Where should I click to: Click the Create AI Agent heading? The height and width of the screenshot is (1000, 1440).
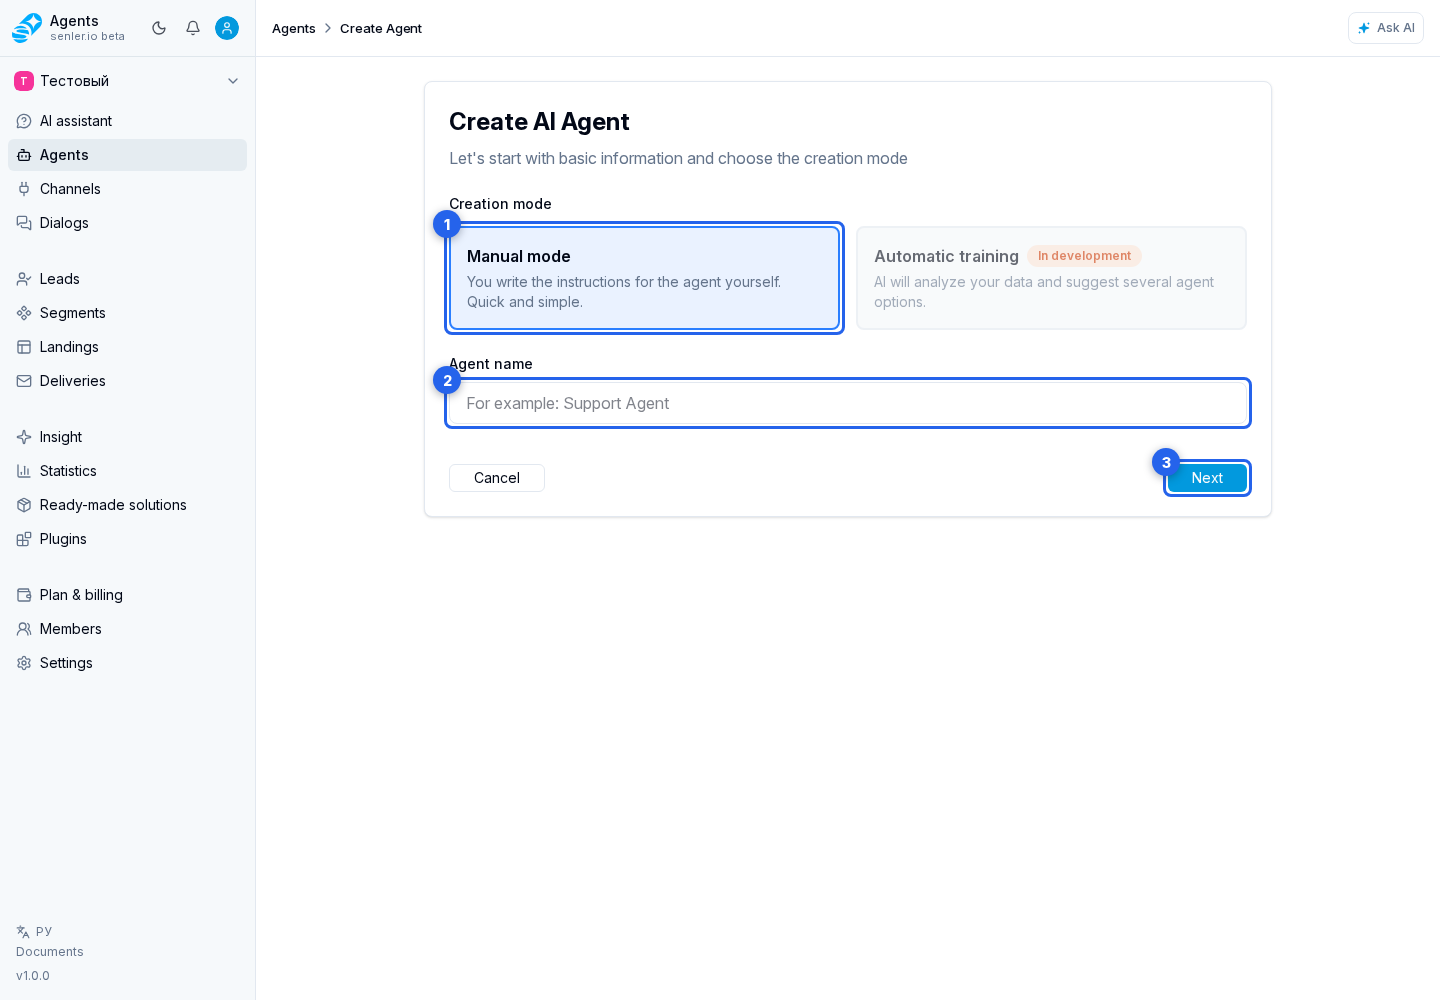(x=539, y=122)
